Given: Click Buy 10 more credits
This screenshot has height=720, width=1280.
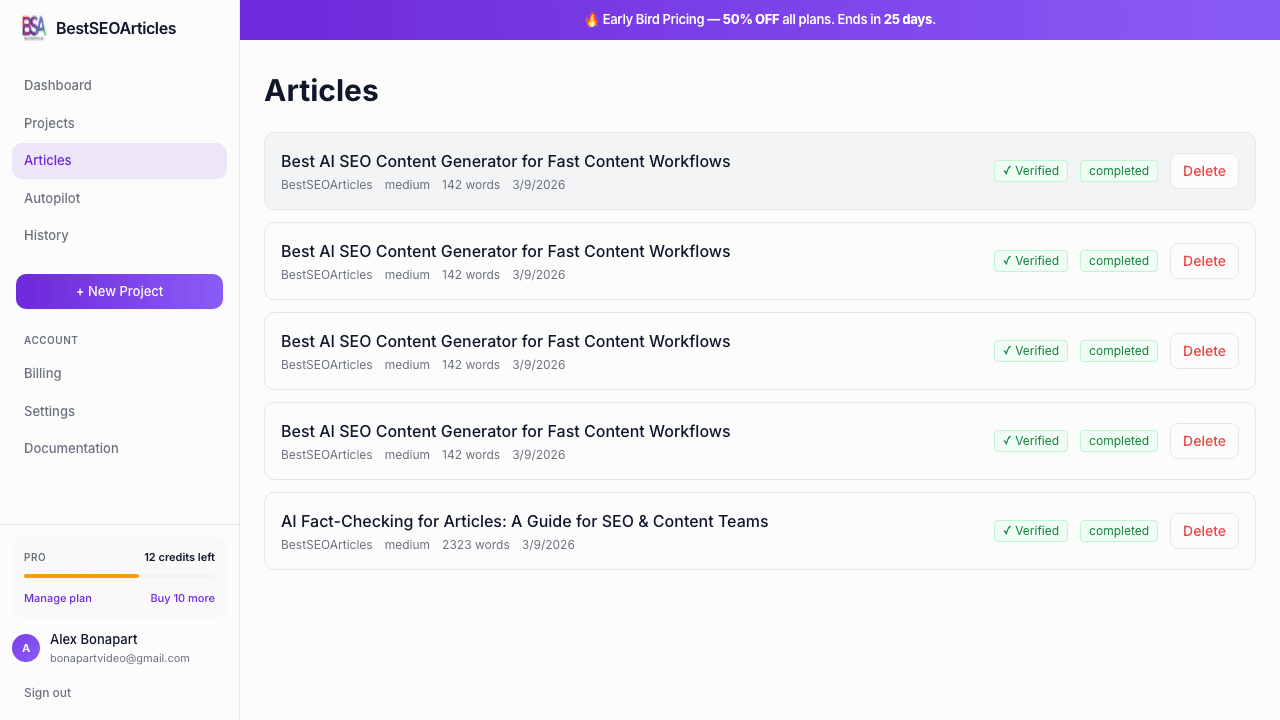Looking at the screenshot, I should pyautogui.click(x=182, y=598).
